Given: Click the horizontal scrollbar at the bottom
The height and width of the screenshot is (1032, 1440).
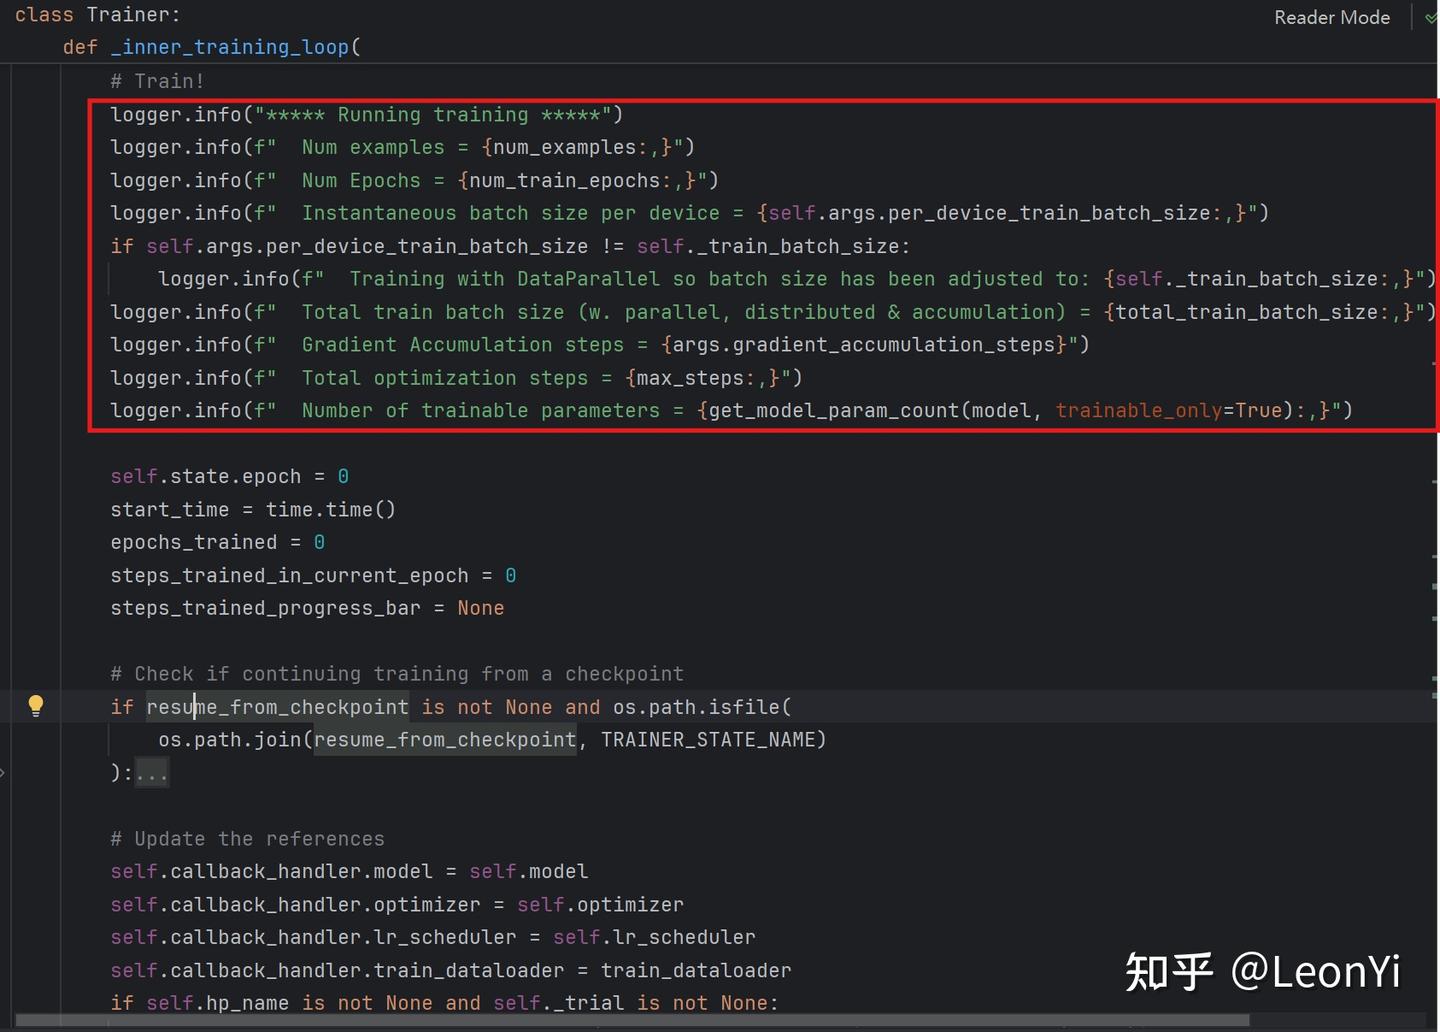Looking at the screenshot, I should 632,1020.
